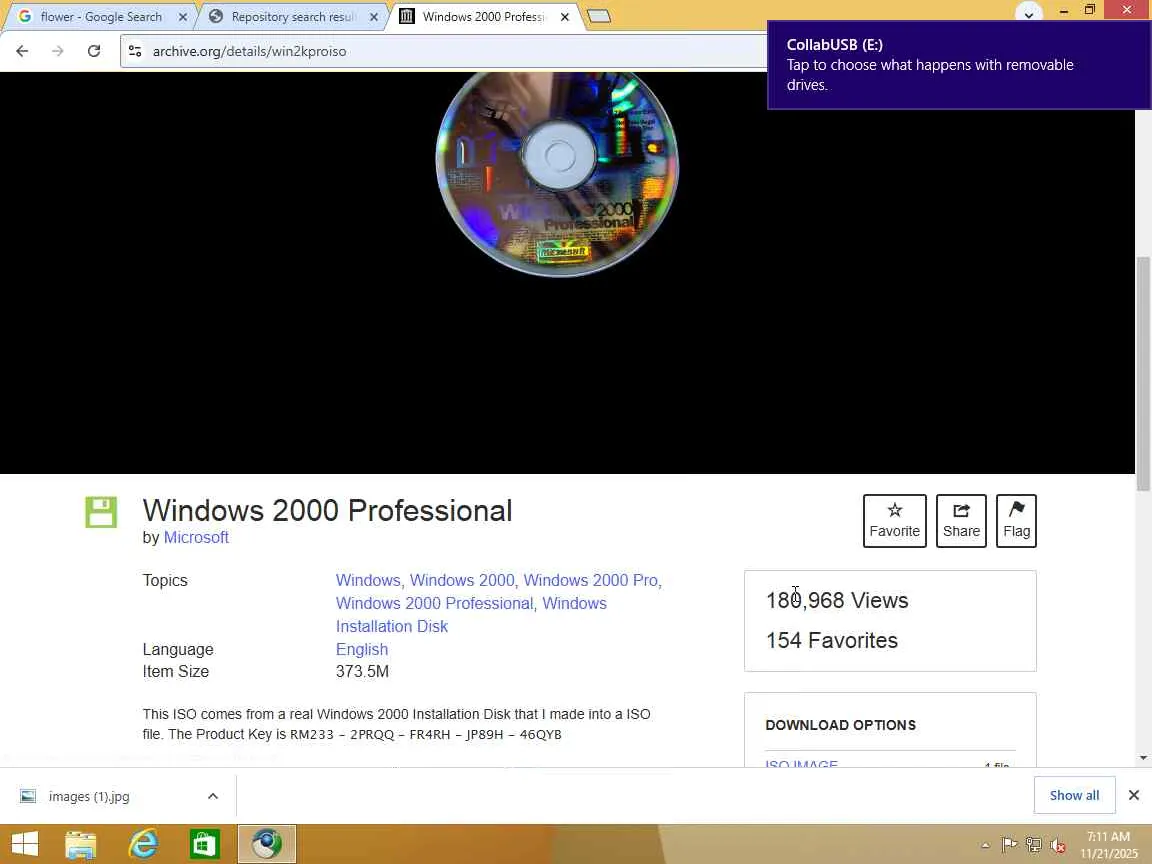
Task: Open the tab search dropdown arrow
Action: click(x=1029, y=13)
